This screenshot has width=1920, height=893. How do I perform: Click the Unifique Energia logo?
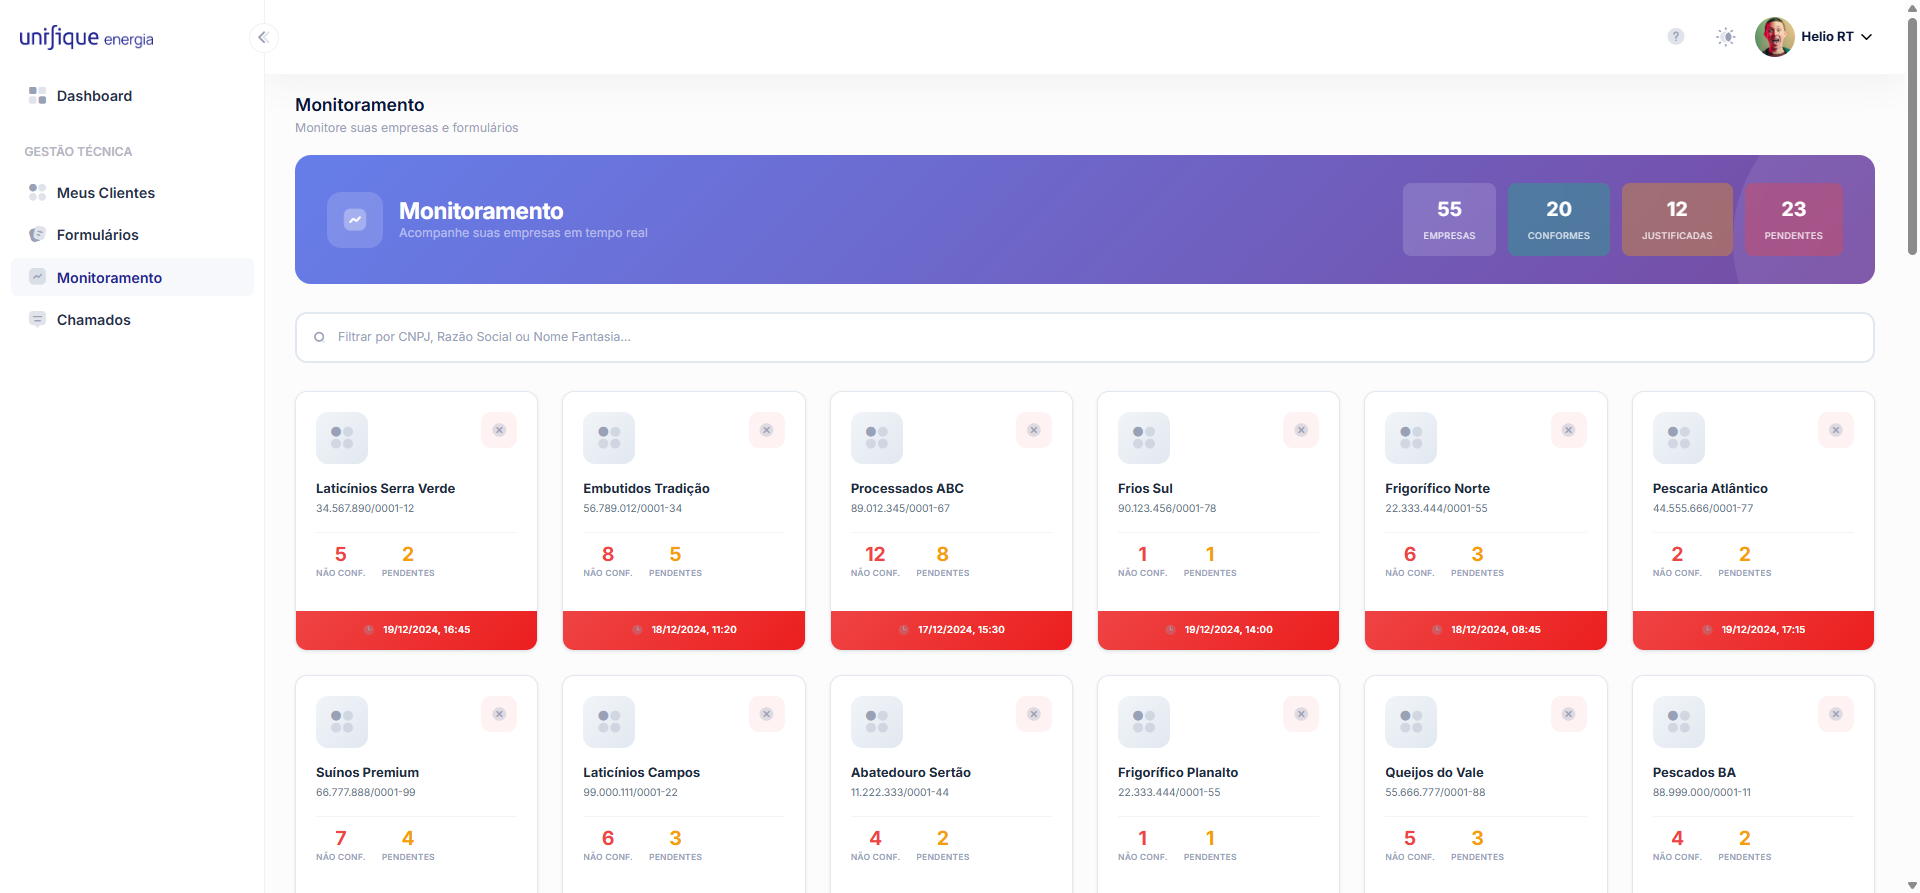click(87, 38)
